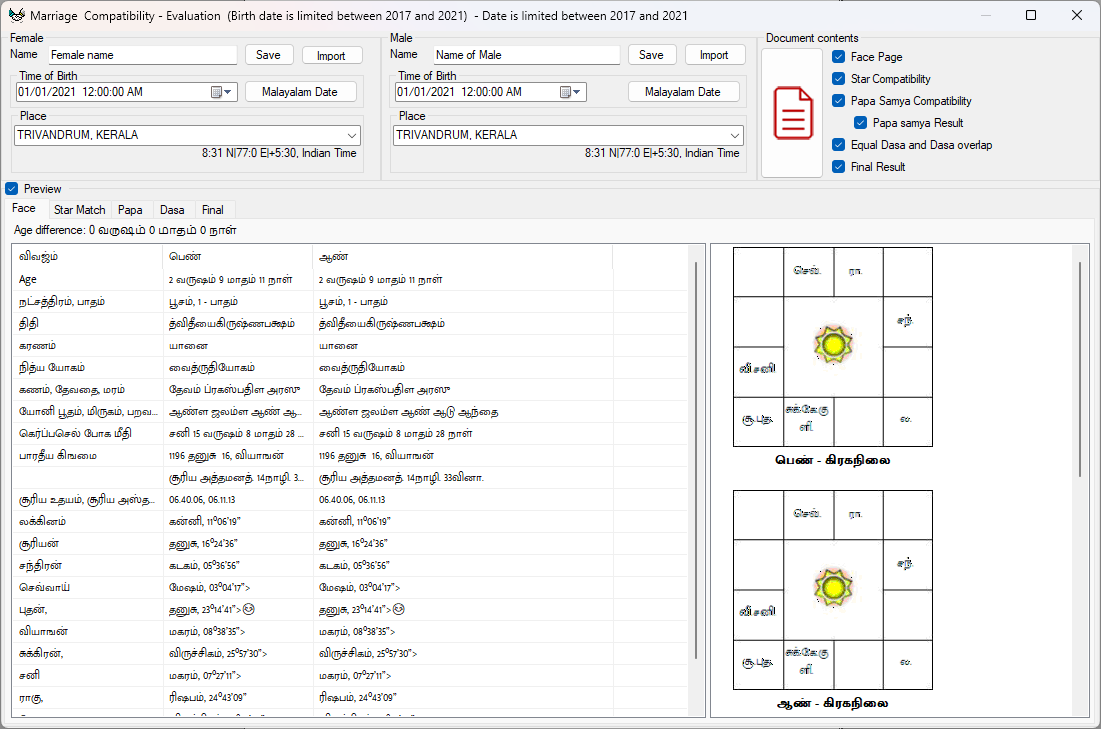The width and height of the screenshot is (1101, 729).
Task: Click Save in the Female section
Action: pos(268,55)
